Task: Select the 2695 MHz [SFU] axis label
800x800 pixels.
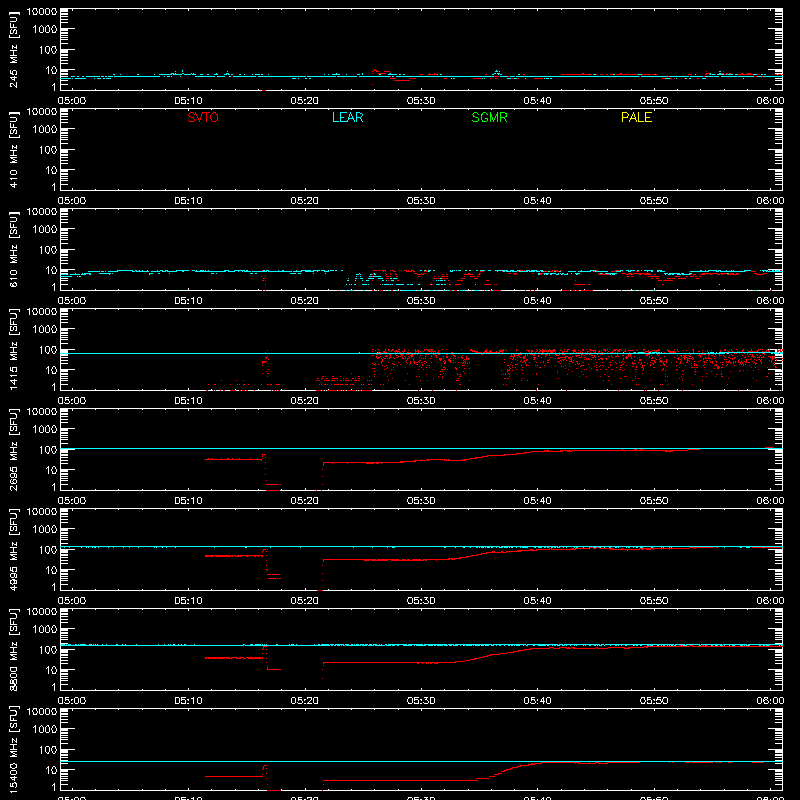Action: pyautogui.click(x=14, y=449)
